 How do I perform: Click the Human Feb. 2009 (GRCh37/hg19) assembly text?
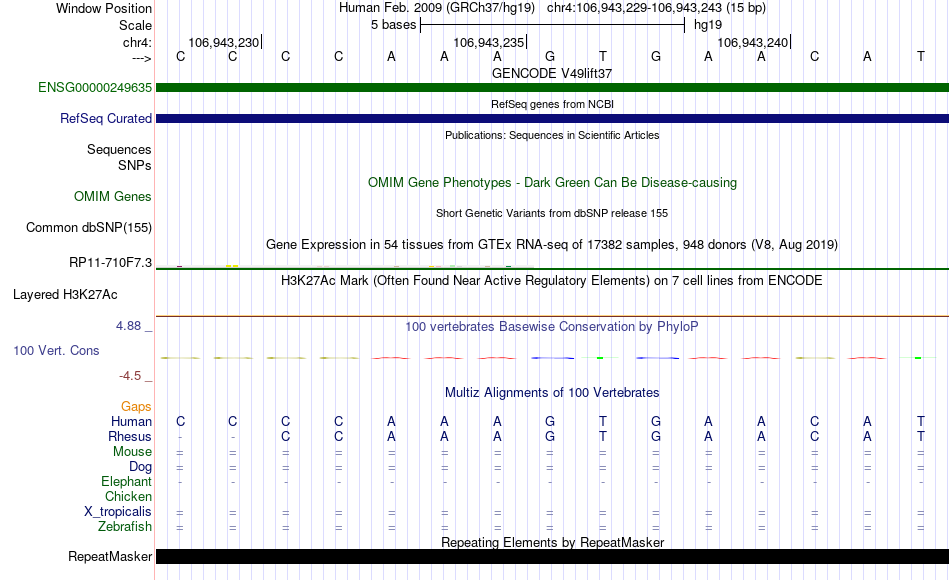tap(437, 8)
